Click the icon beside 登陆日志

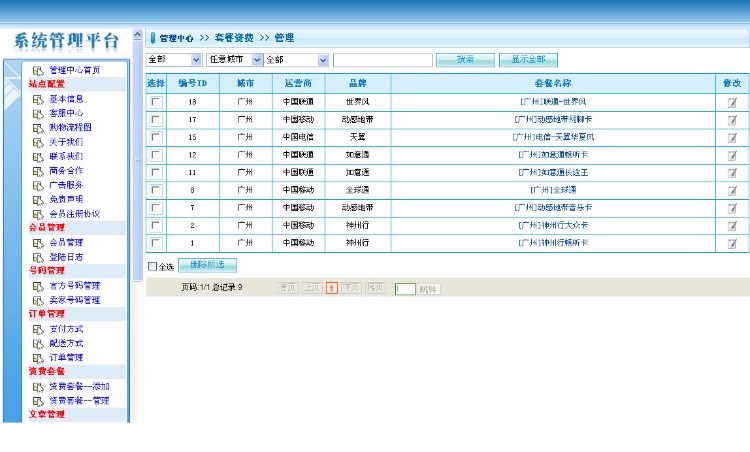pos(38,258)
